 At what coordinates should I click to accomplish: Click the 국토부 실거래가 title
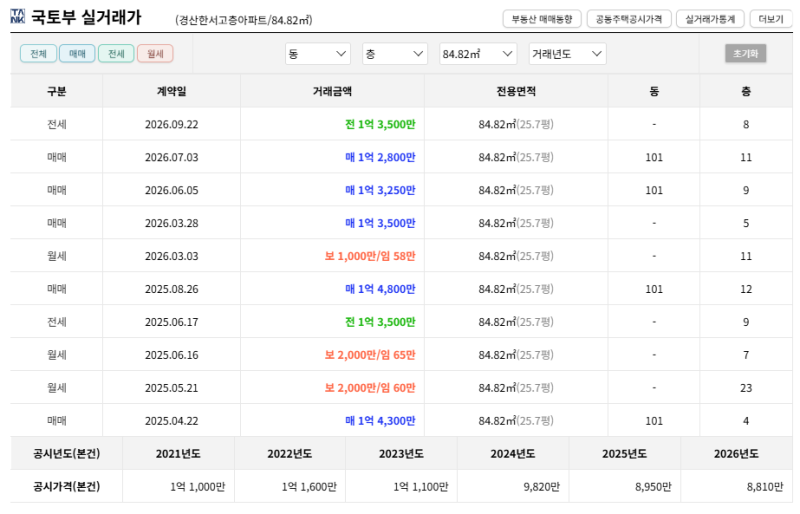tap(86, 17)
